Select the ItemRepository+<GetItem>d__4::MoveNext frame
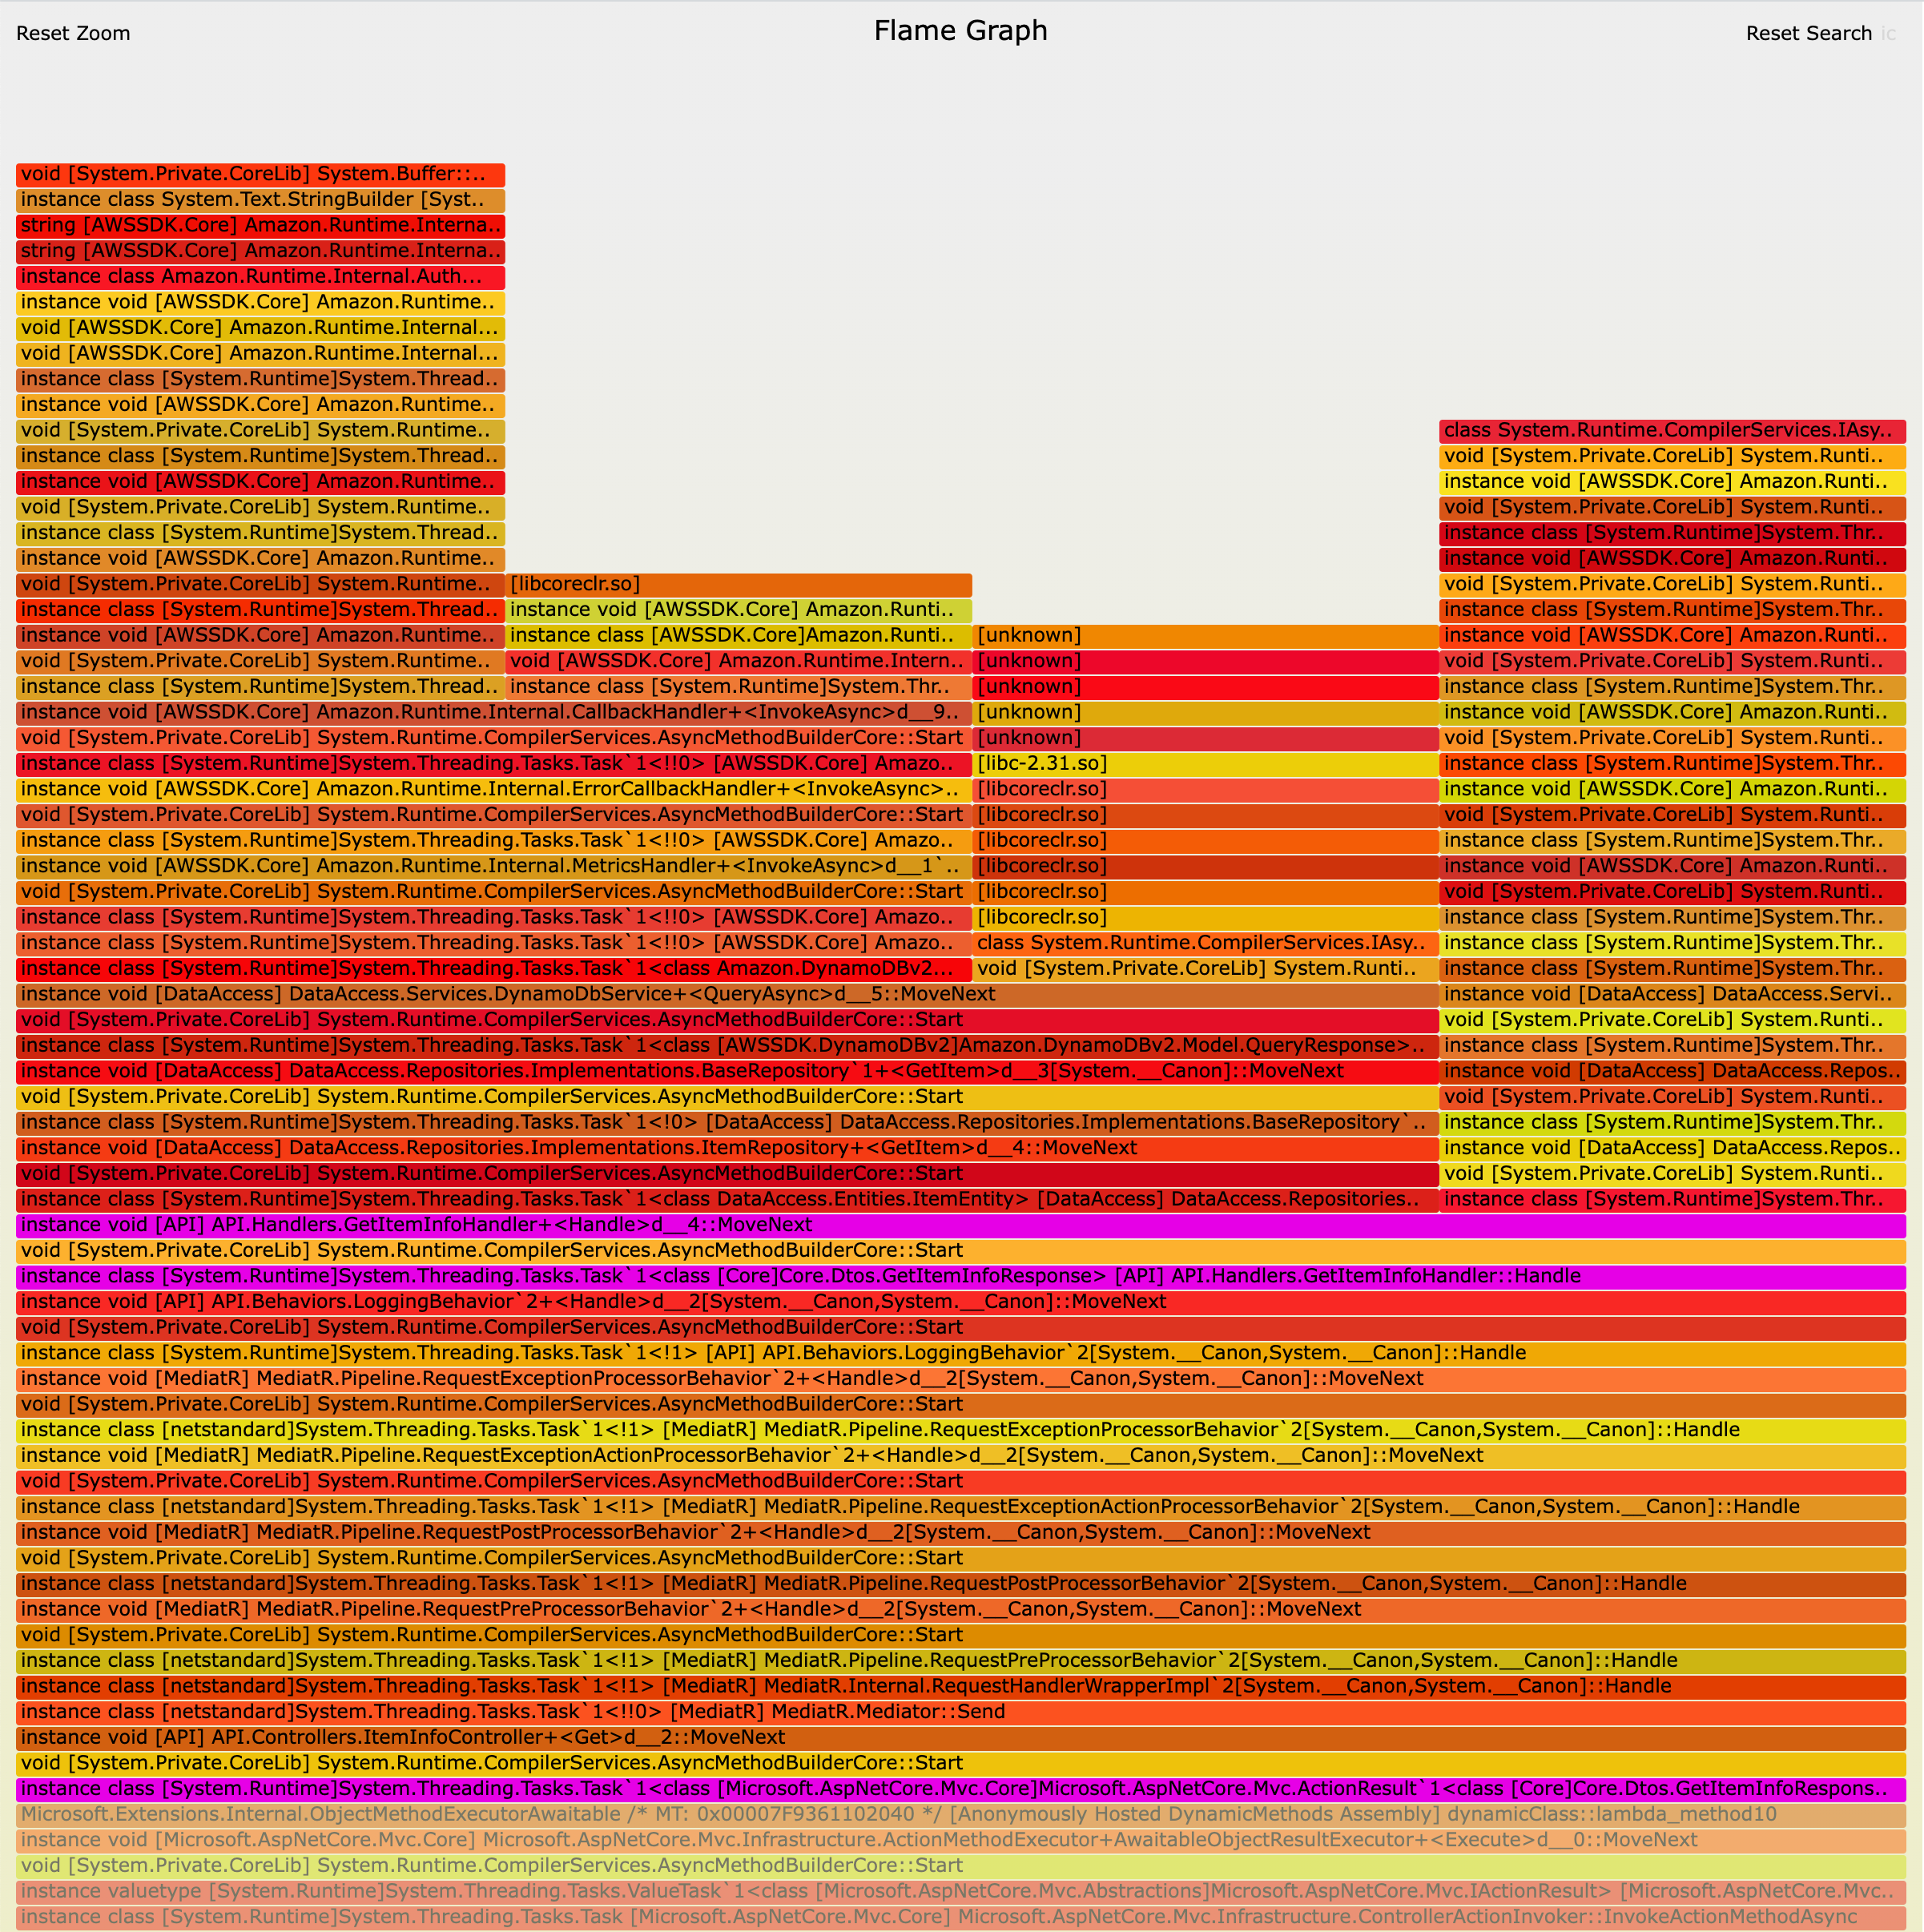This screenshot has height=1932, width=1924. click(x=727, y=1148)
